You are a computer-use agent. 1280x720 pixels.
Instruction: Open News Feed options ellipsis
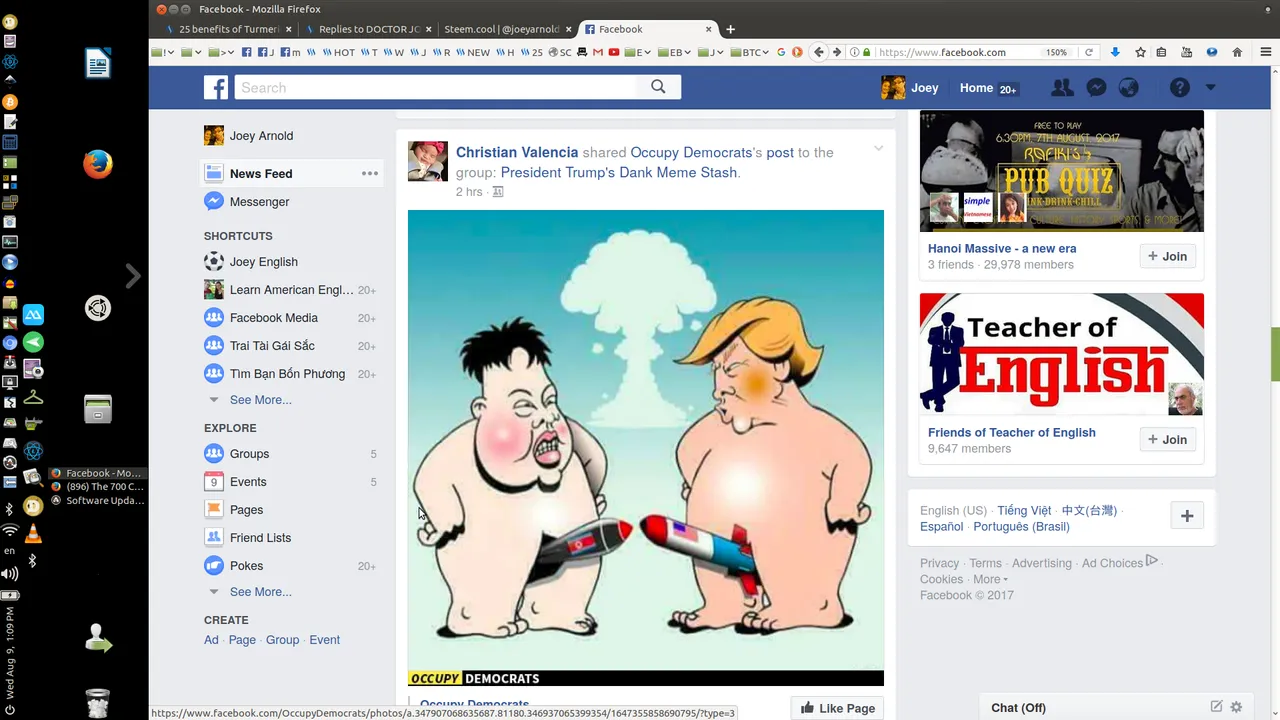370,173
